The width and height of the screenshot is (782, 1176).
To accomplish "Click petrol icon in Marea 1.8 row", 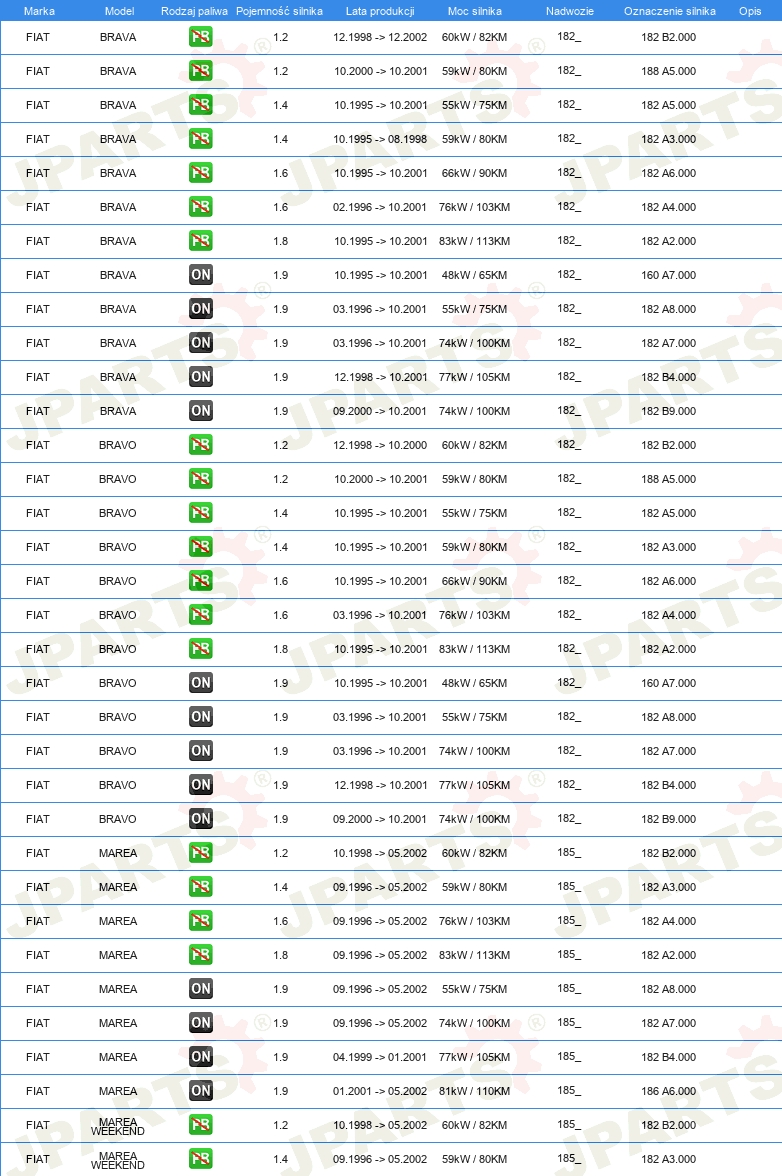I will [200, 955].
